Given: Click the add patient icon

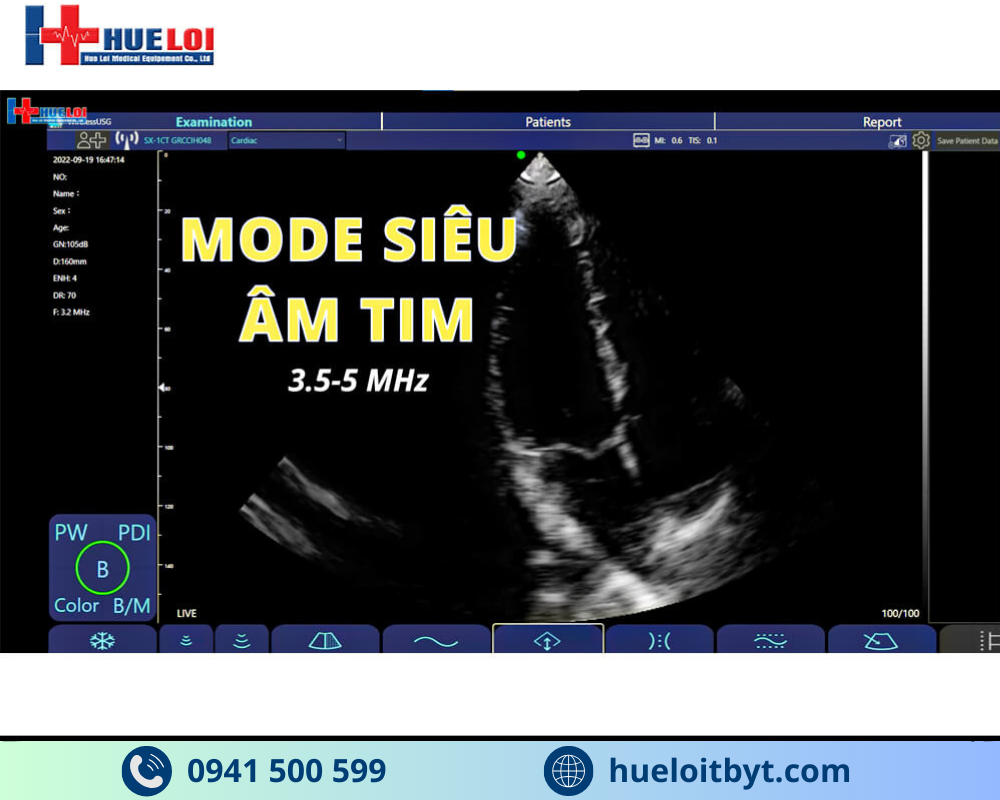Looking at the screenshot, I should pos(91,141).
